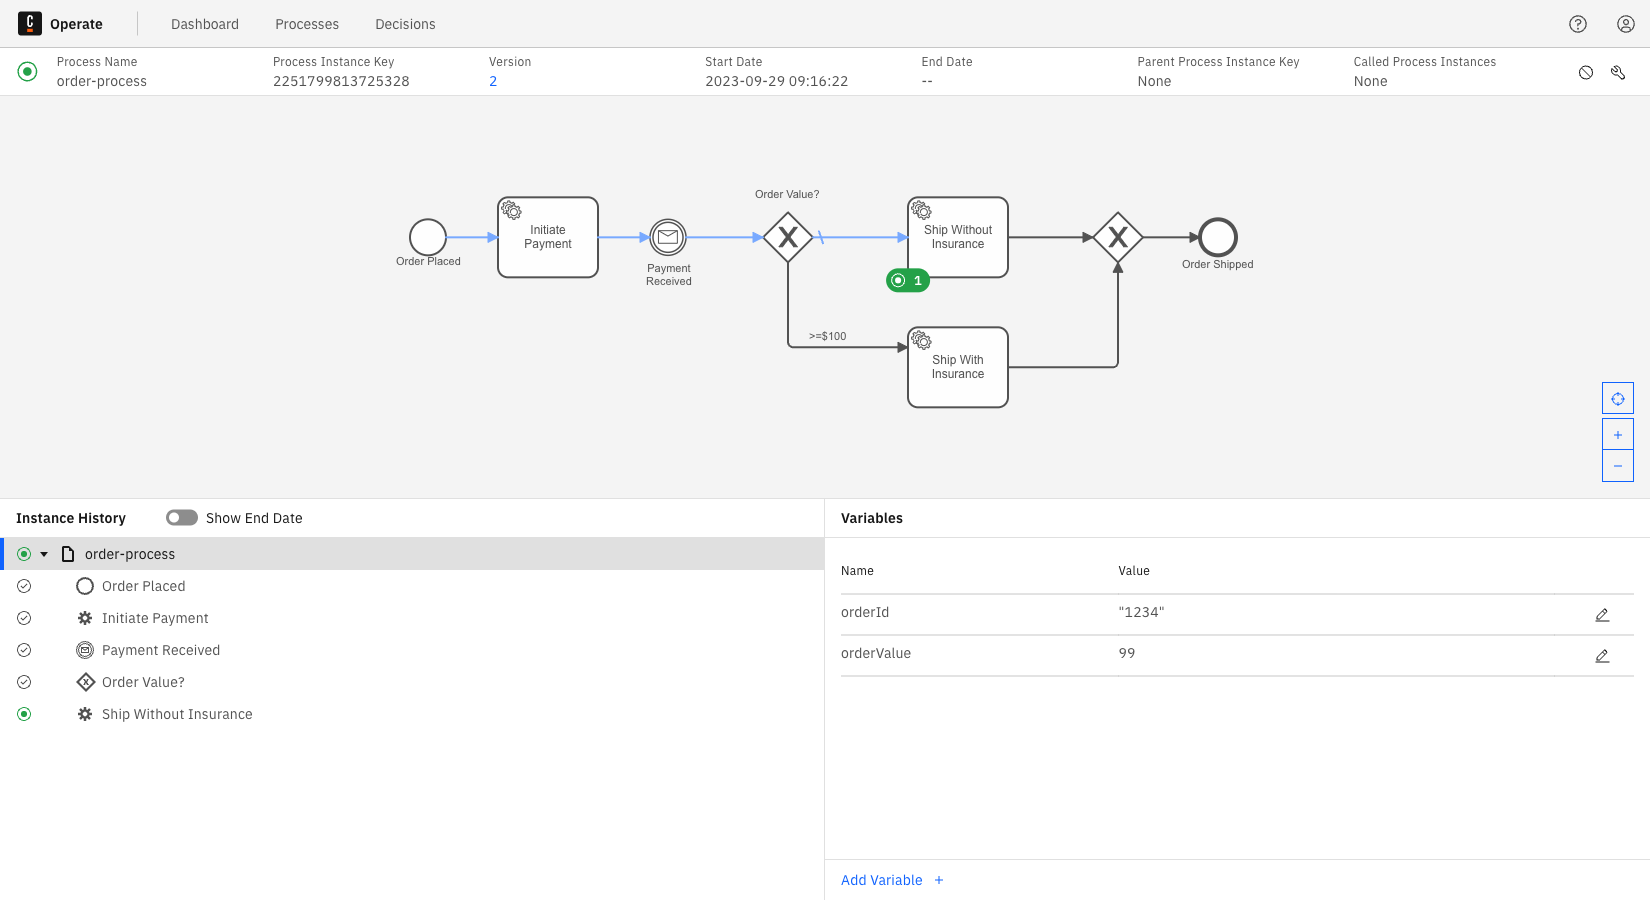1650x900 pixels.
Task: Edit the orderId variable value
Action: (x=1602, y=614)
